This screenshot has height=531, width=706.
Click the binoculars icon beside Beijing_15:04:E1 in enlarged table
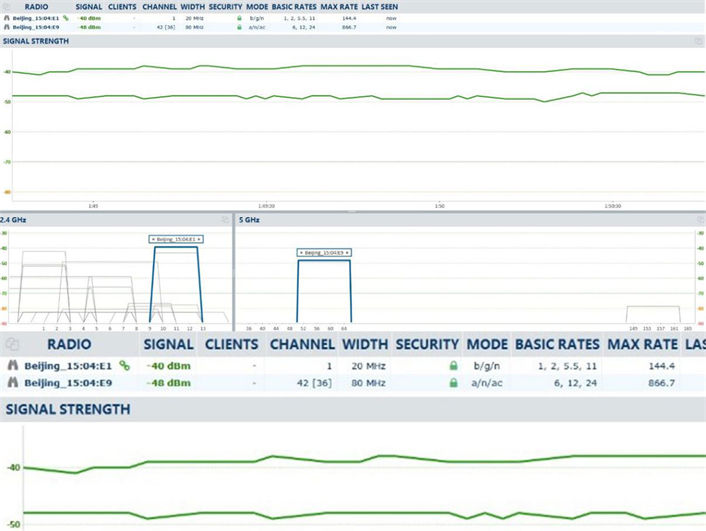pyautogui.click(x=13, y=366)
